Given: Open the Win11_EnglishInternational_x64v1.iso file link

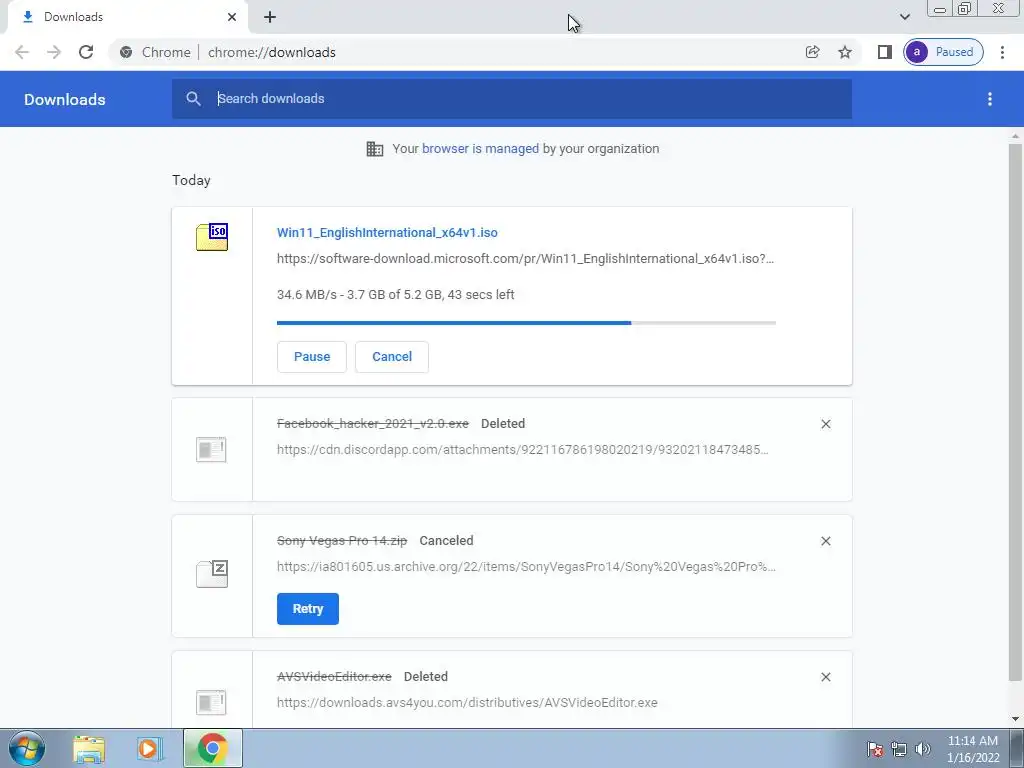Looking at the screenshot, I should pos(387,232).
